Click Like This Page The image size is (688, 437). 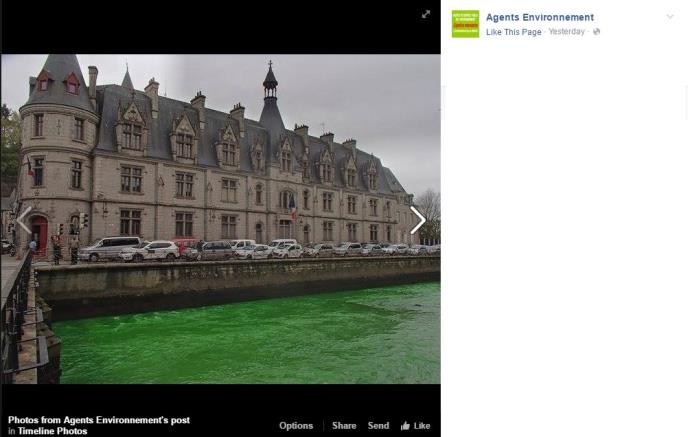pyautogui.click(x=513, y=32)
